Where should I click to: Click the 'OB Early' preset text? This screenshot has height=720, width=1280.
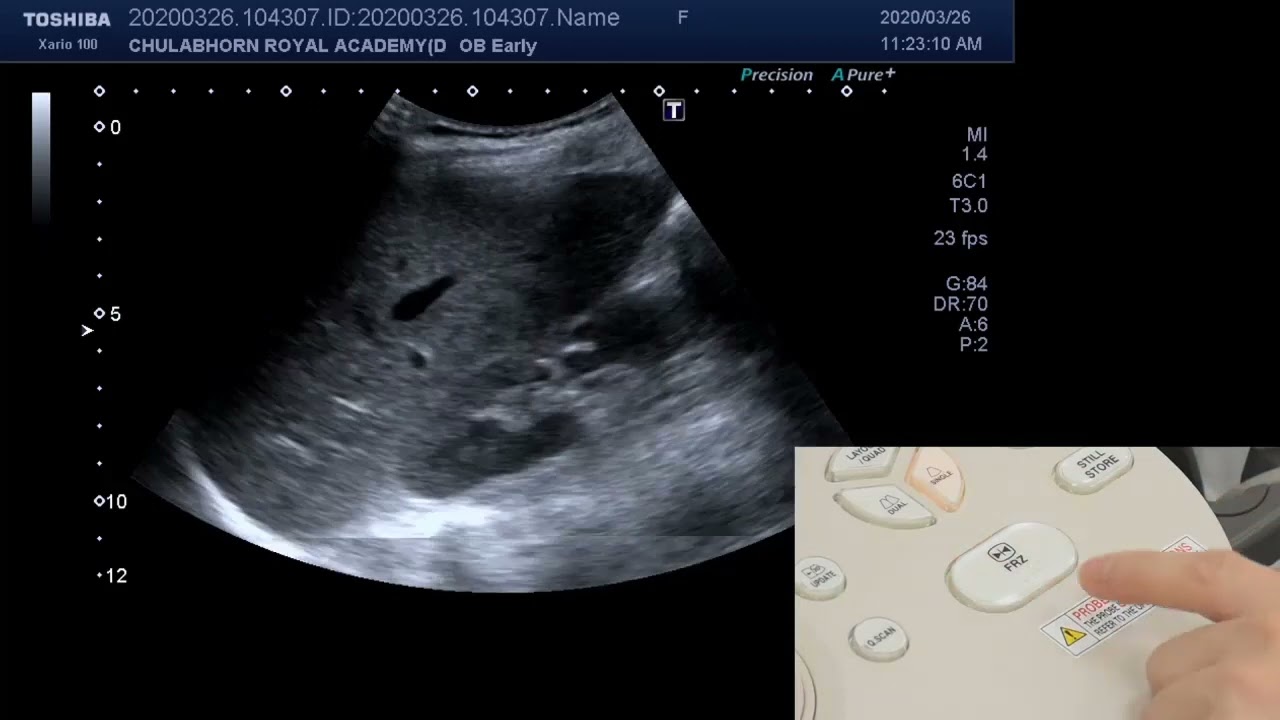click(x=498, y=46)
